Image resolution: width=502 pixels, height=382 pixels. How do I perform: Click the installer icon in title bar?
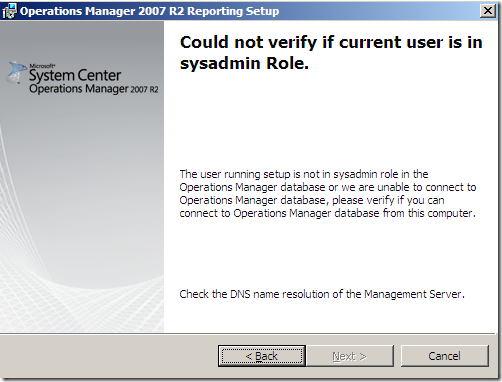point(9,11)
